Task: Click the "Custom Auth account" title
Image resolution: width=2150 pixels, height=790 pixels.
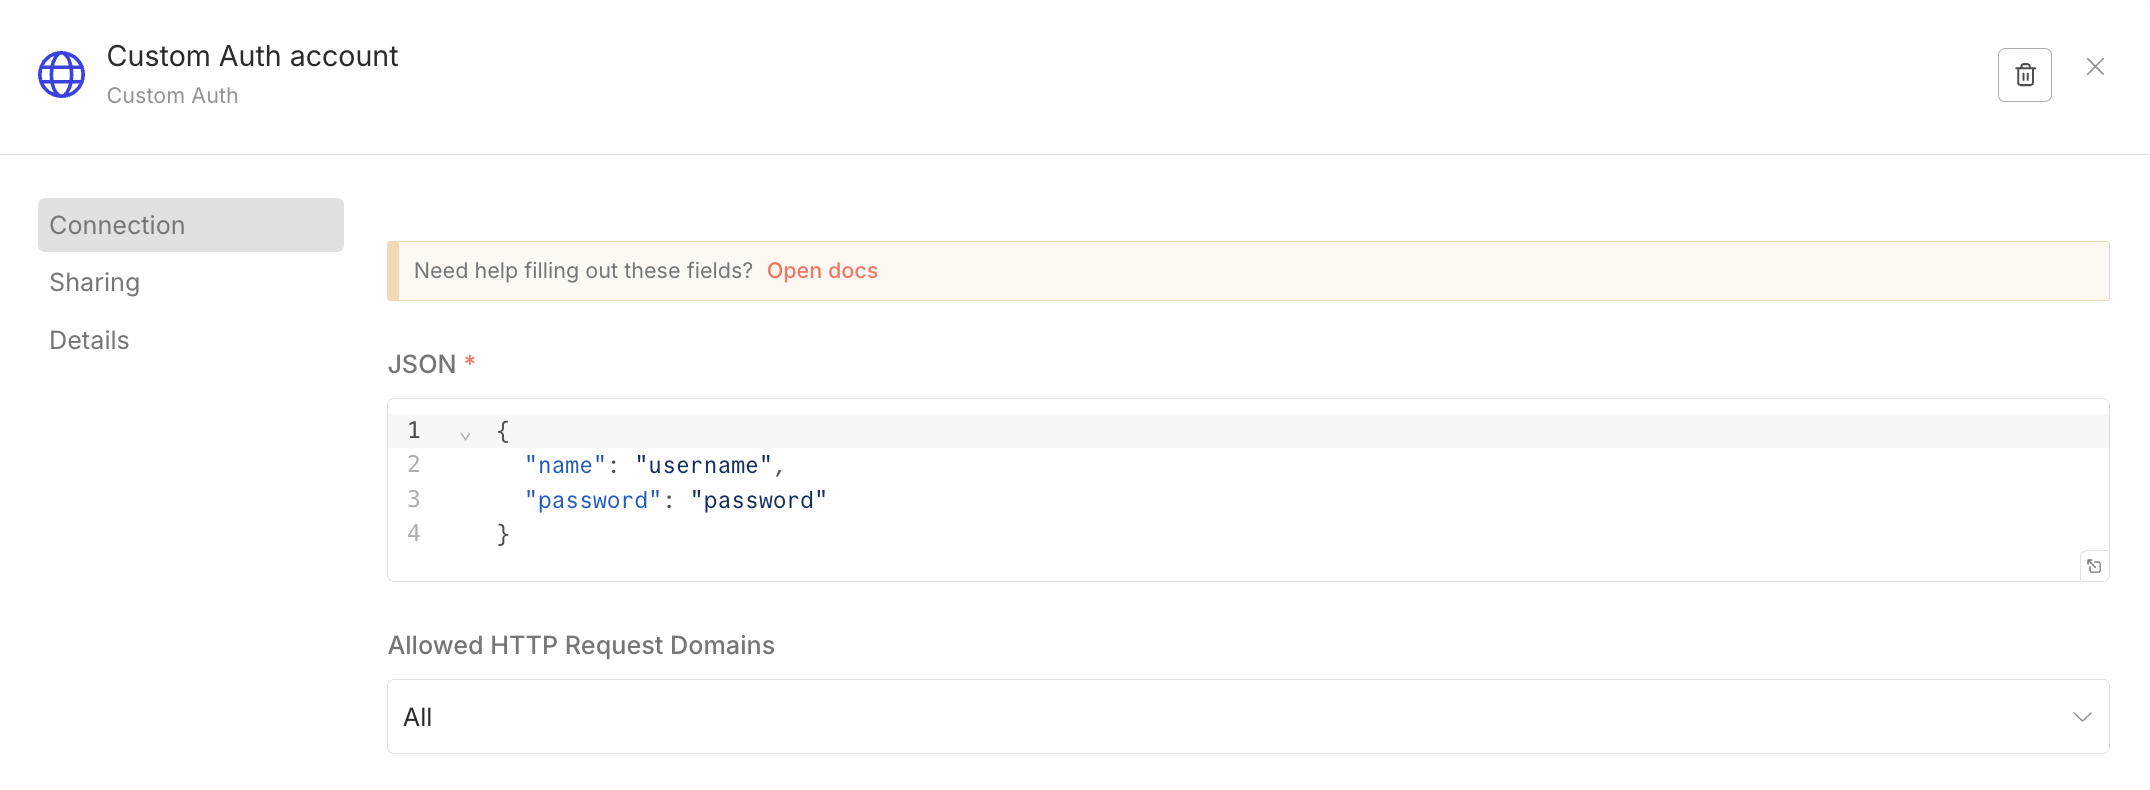Action: point(252,56)
